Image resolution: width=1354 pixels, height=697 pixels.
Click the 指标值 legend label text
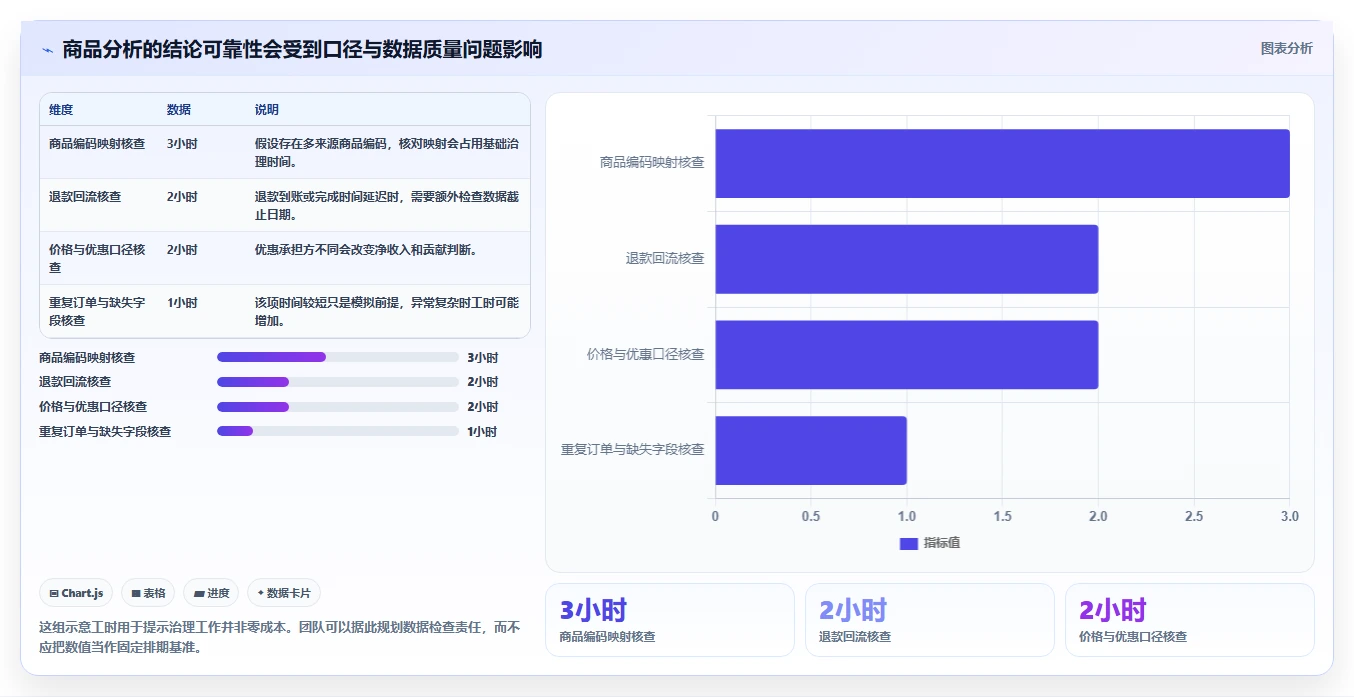942,543
